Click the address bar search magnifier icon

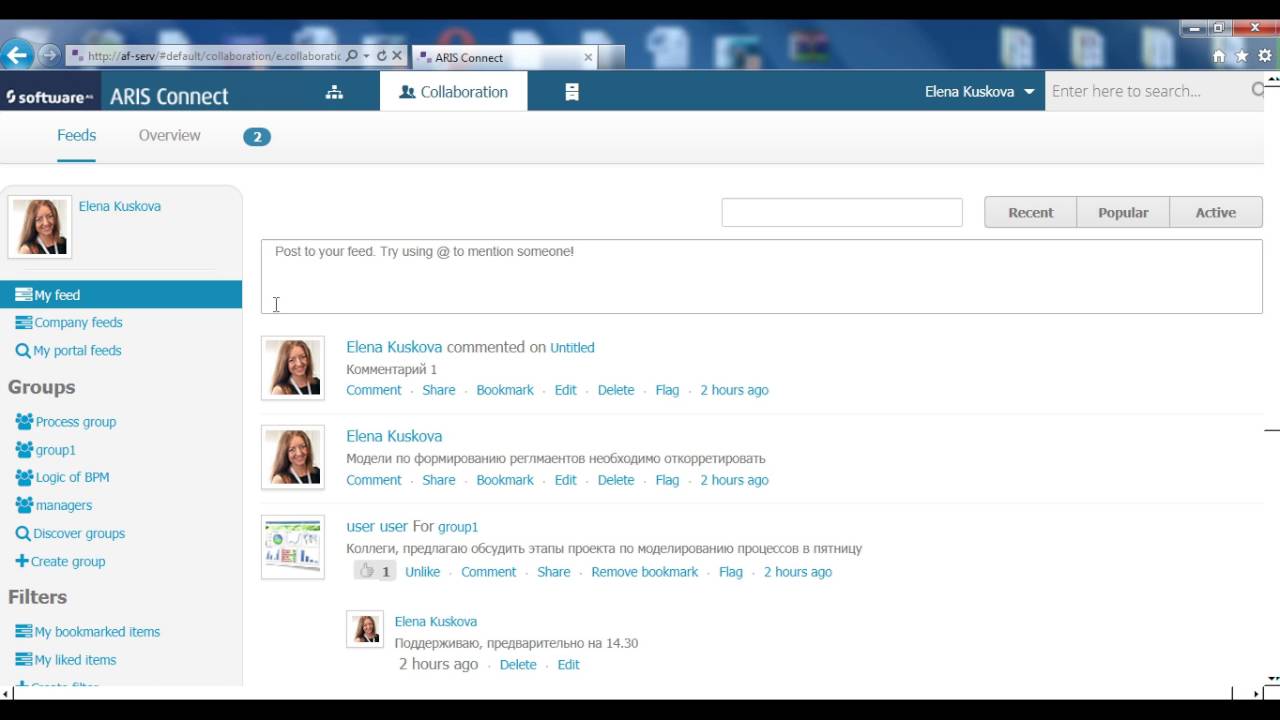[351, 57]
